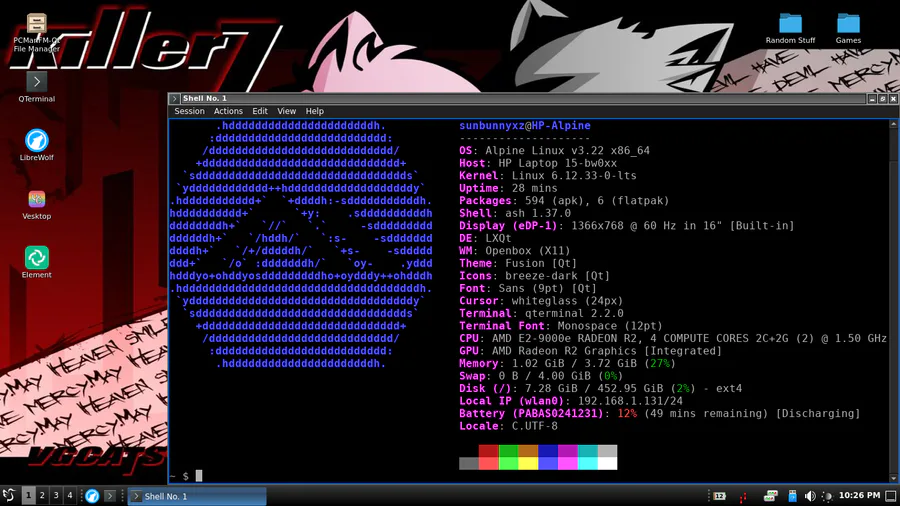Open the LibreWolf desktop icon
The height and width of the screenshot is (506, 900).
pyautogui.click(x=36, y=145)
